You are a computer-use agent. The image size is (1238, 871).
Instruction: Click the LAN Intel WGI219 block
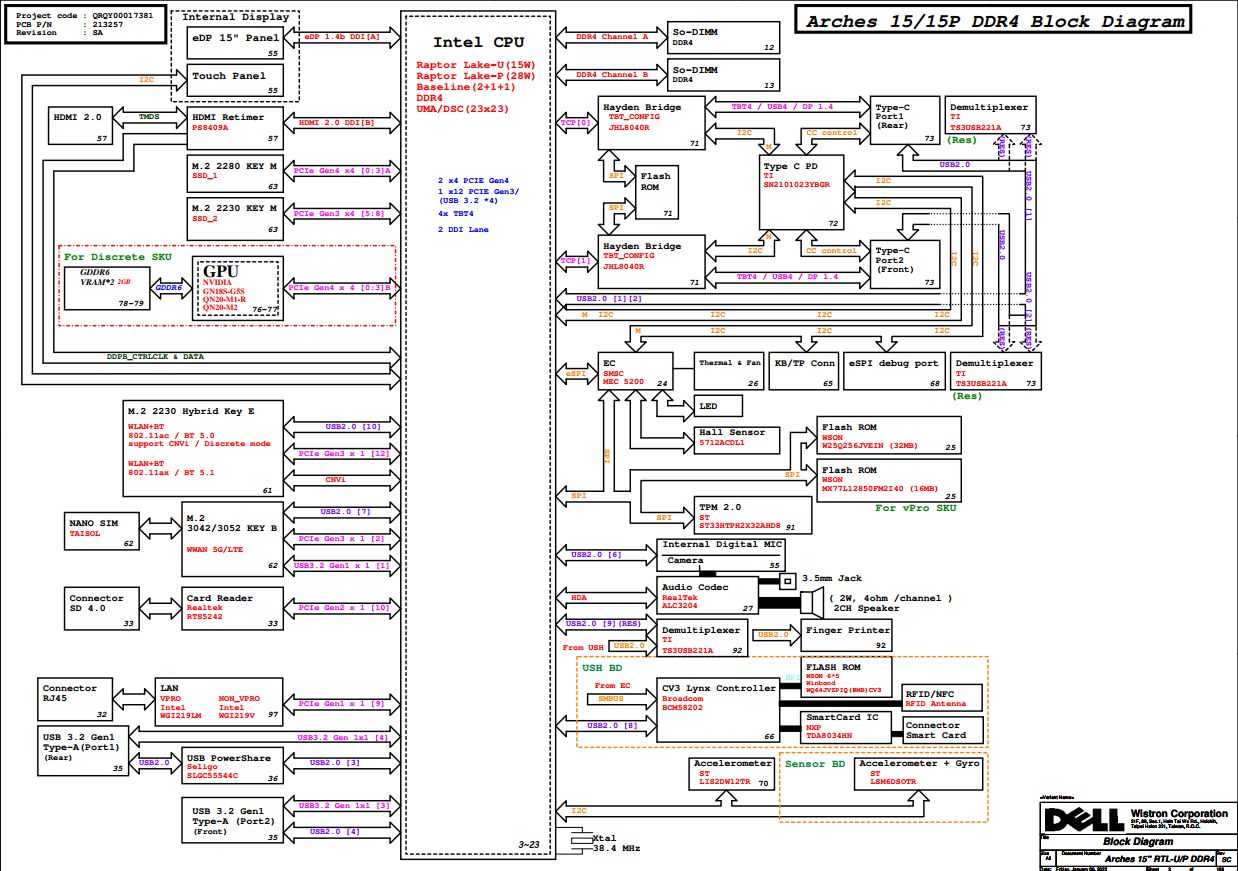pos(219,702)
